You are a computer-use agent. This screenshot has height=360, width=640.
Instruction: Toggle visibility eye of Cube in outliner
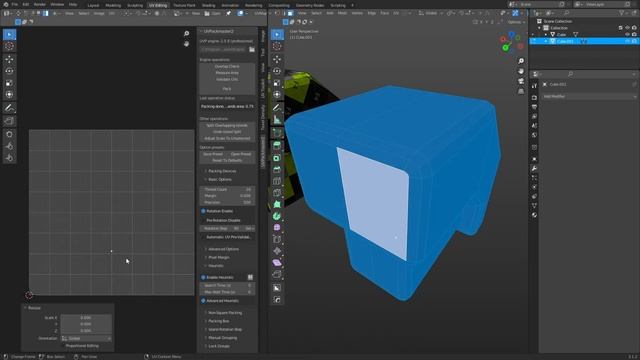tap(628, 35)
